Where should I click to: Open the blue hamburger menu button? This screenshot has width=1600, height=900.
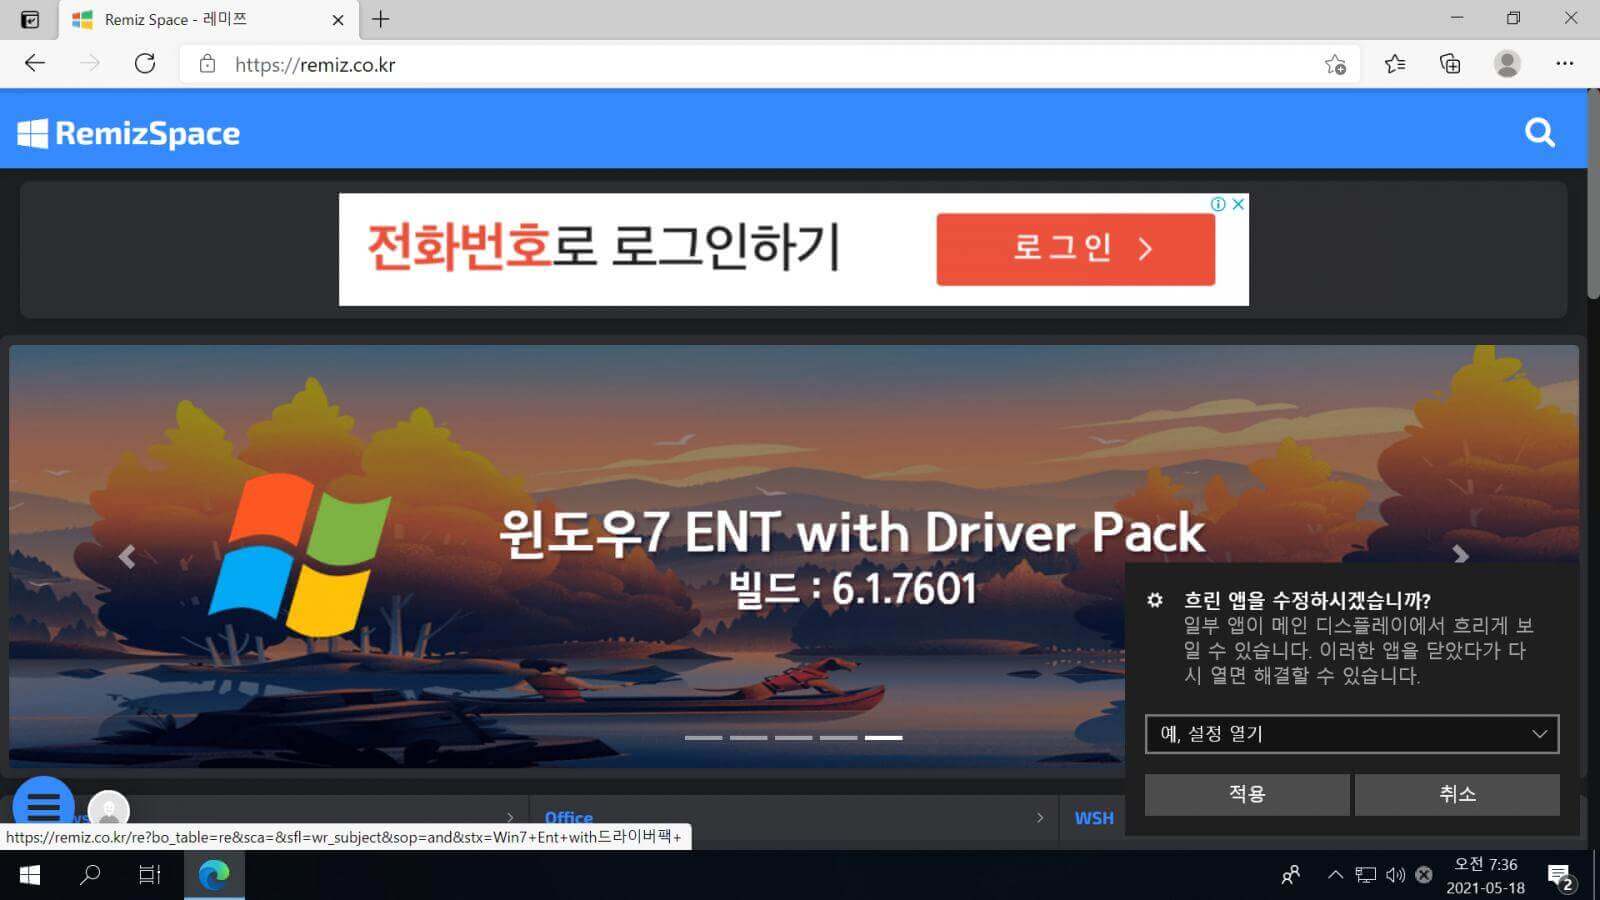tap(44, 805)
